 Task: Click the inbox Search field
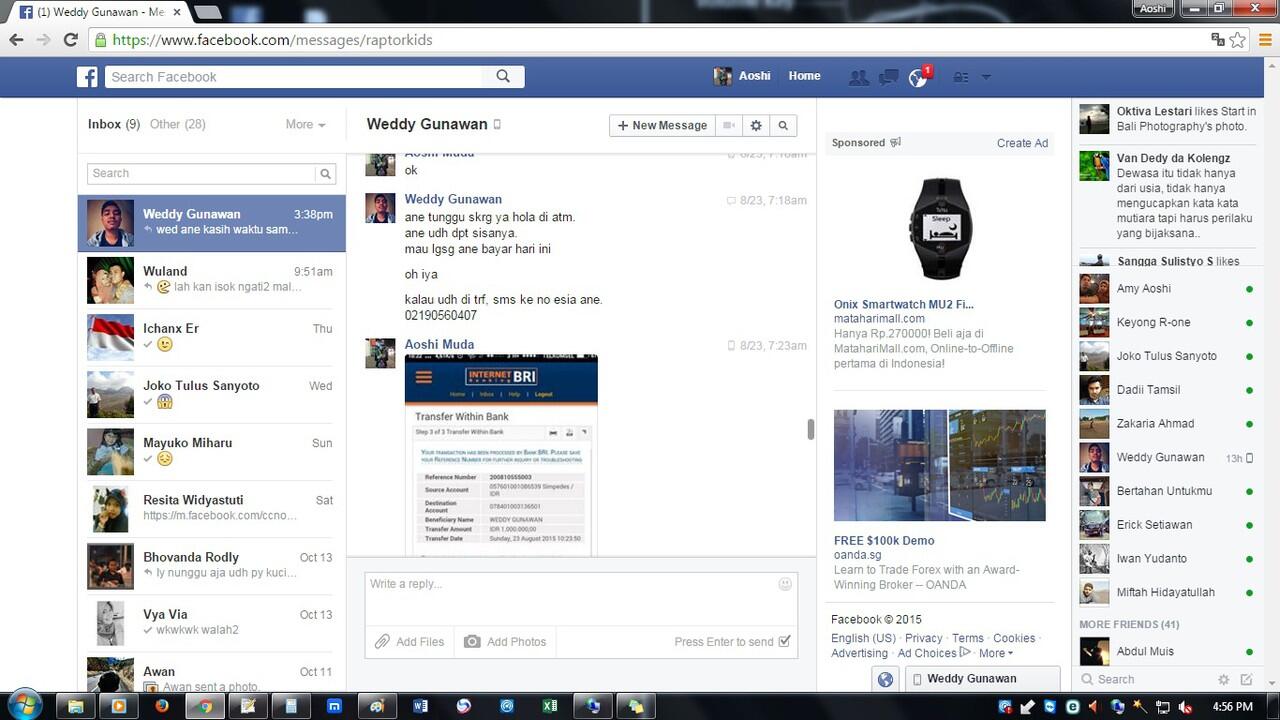pyautogui.click(x=202, y=173)
